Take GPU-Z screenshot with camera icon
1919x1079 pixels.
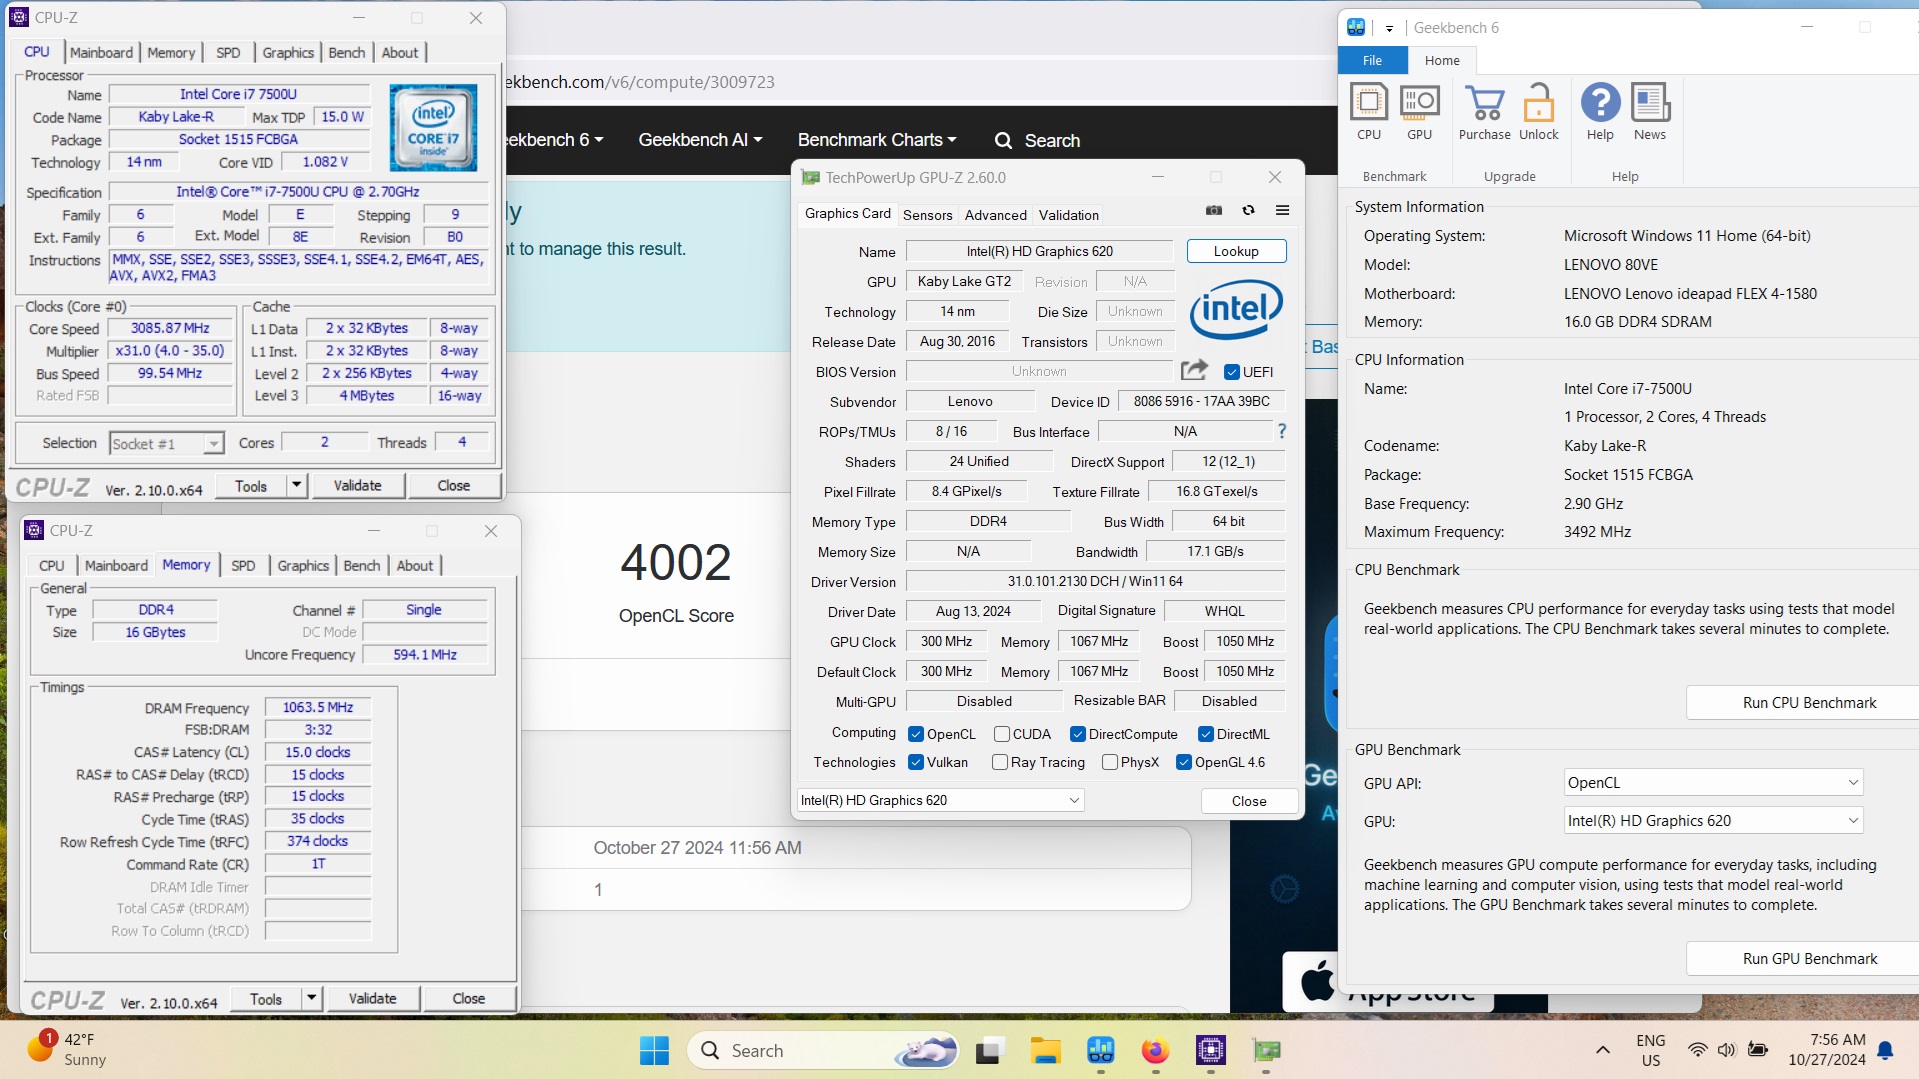(x=1214, y=210)
